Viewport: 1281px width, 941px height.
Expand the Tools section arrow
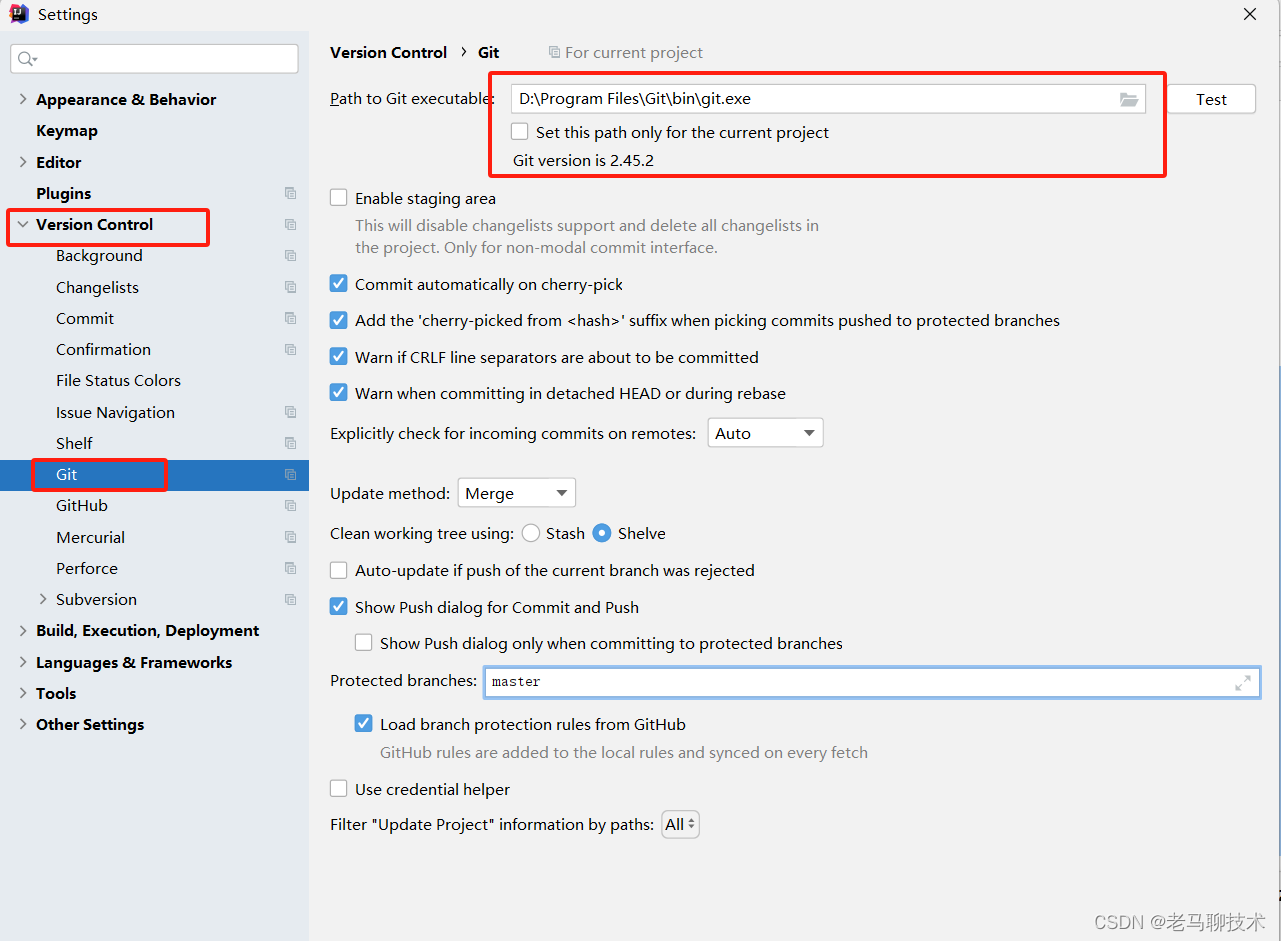pyautogui.click(x=23, y=693)
